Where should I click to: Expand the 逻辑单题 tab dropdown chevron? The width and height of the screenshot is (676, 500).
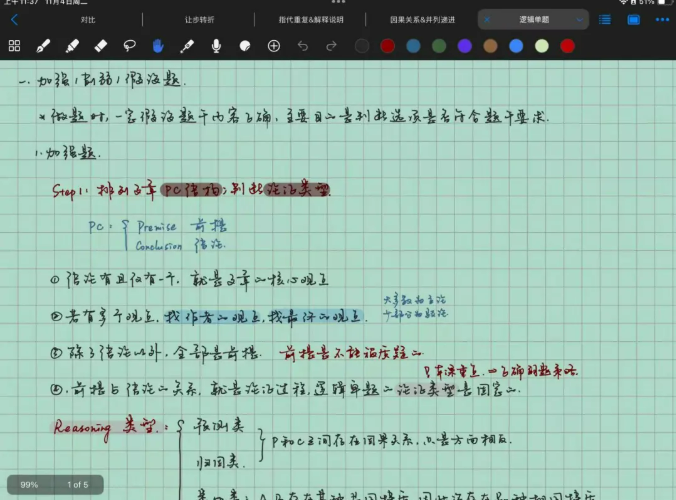tap(580, 19)
